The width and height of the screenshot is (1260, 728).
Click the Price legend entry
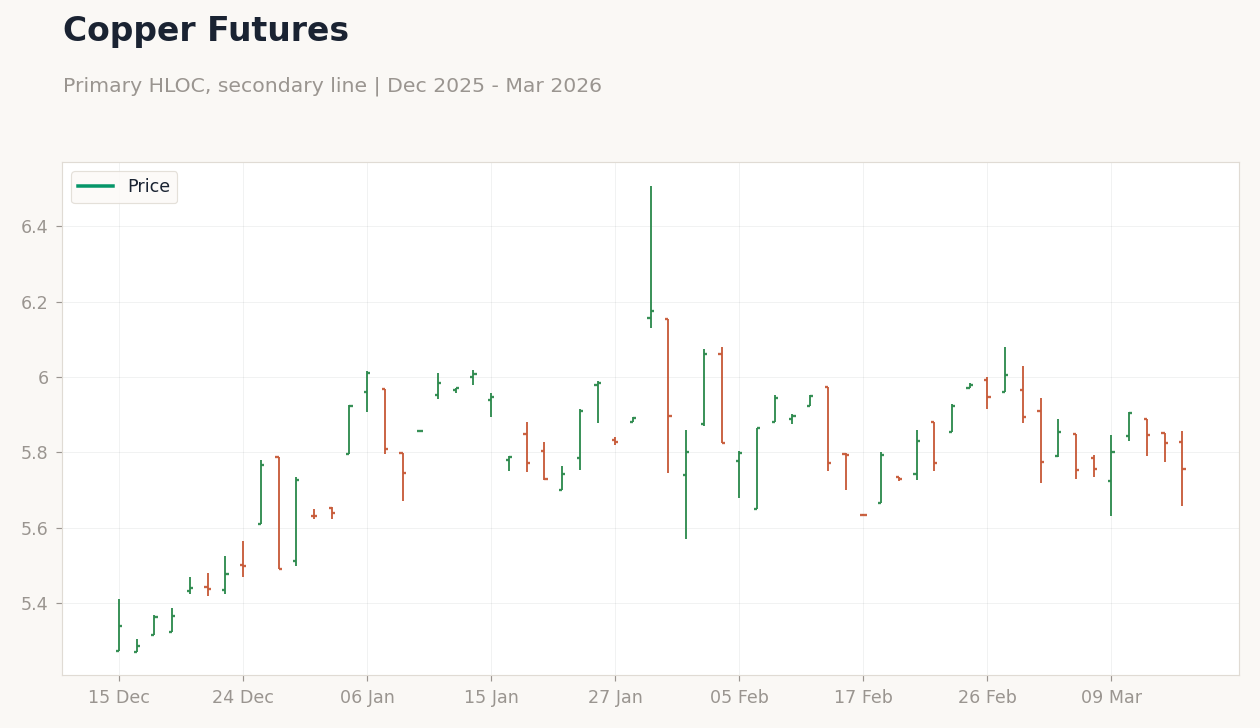pos(124,187)
